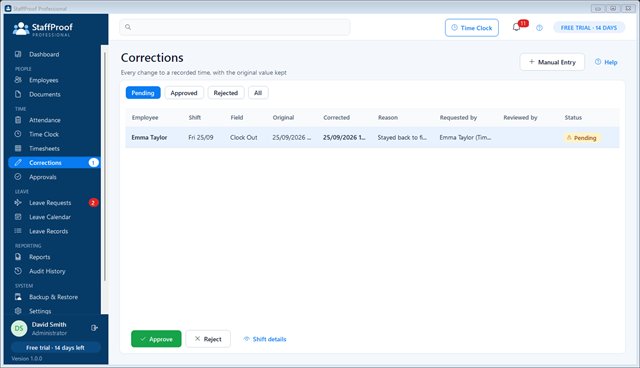Open Time Clock sidebar clock icon

tap(18, 134)
